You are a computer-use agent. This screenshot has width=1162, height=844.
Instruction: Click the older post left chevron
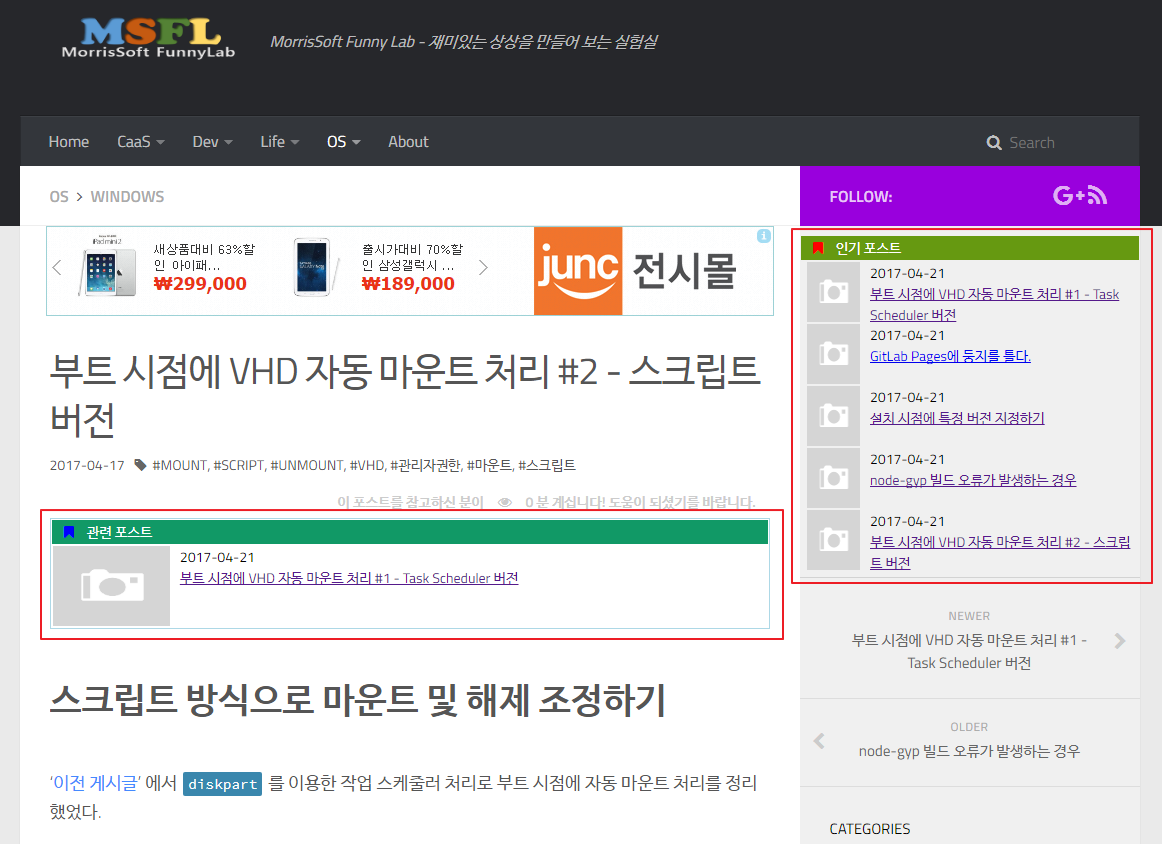(820, 741)
